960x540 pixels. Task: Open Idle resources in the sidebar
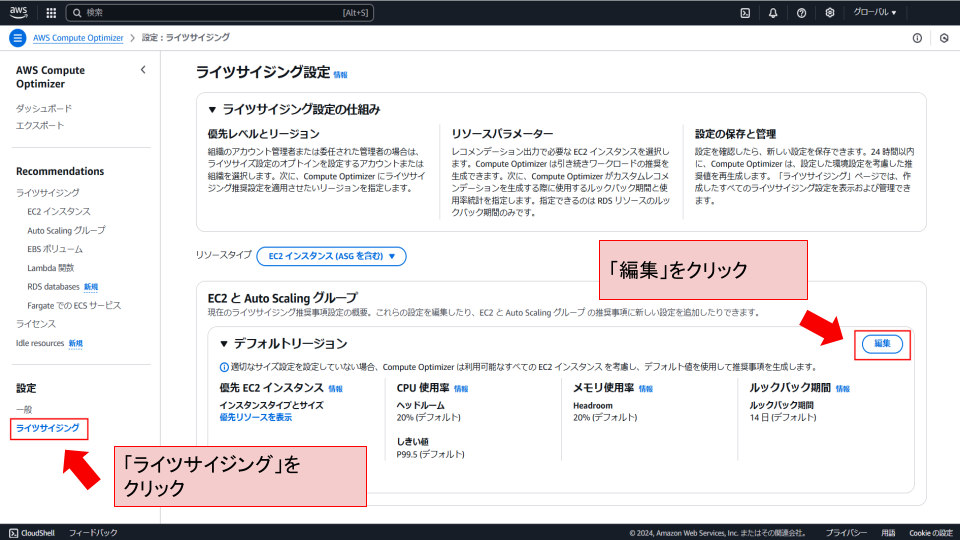point(40,343)
